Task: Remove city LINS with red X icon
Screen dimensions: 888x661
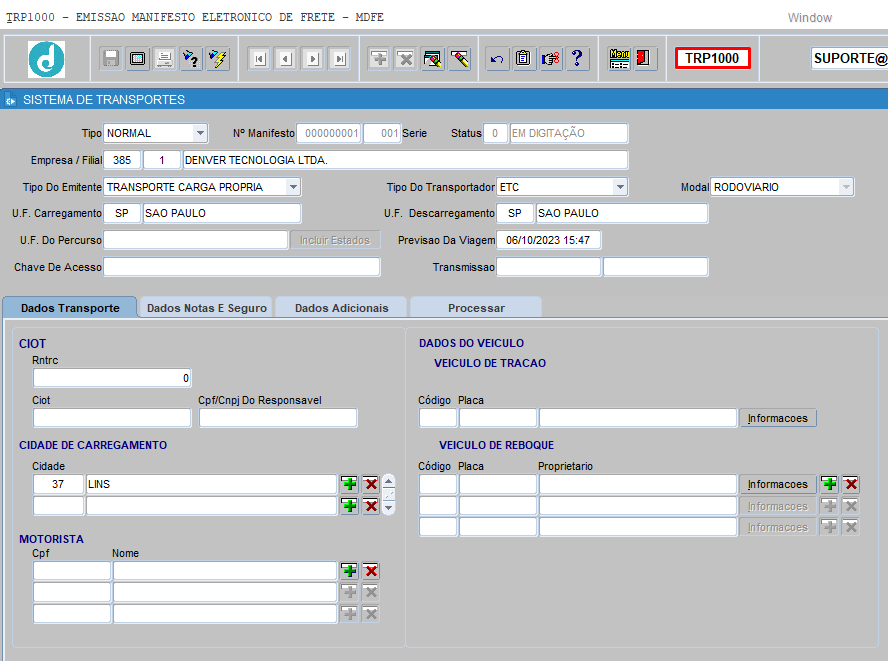Action: [371, 484]
